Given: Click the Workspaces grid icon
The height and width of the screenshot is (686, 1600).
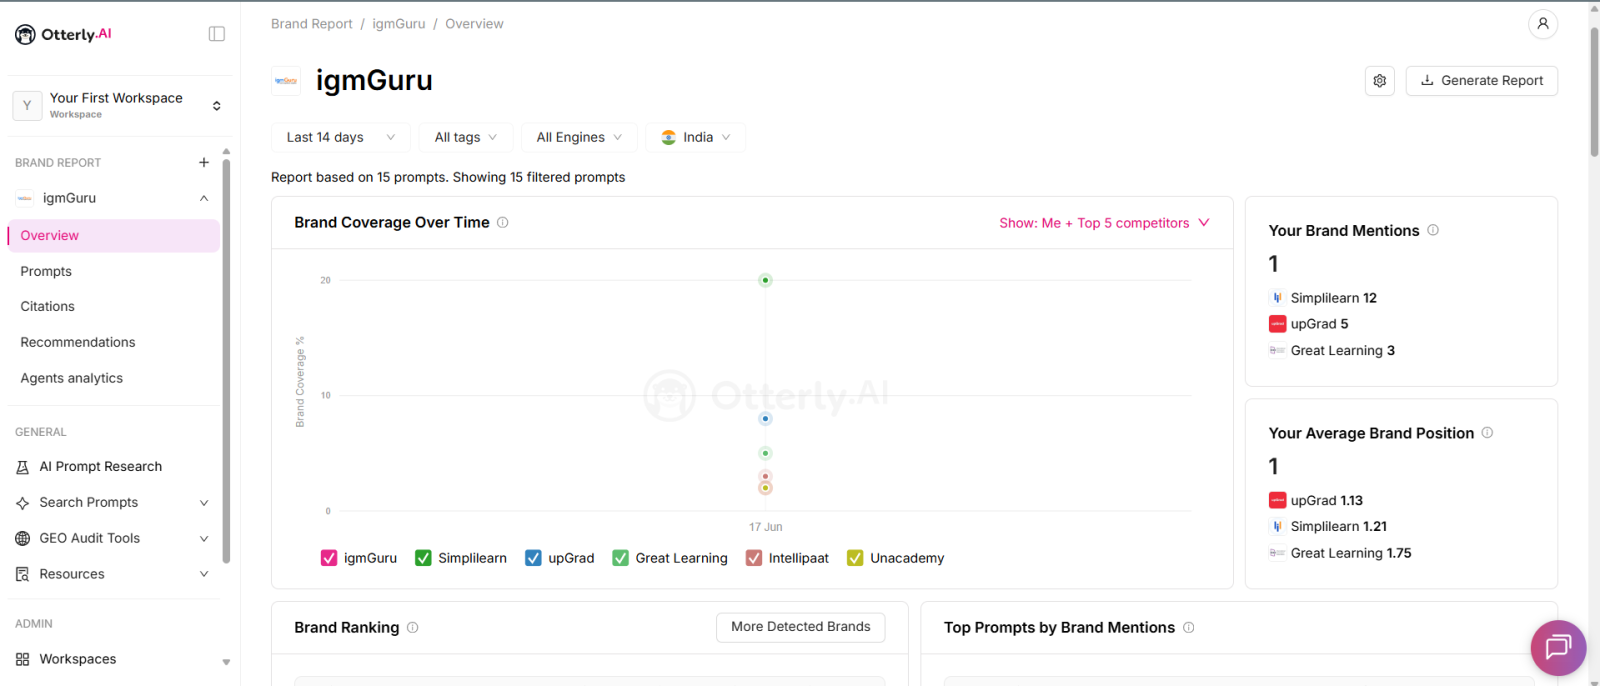Looking at the screenshot, I should tap(23, 660).
